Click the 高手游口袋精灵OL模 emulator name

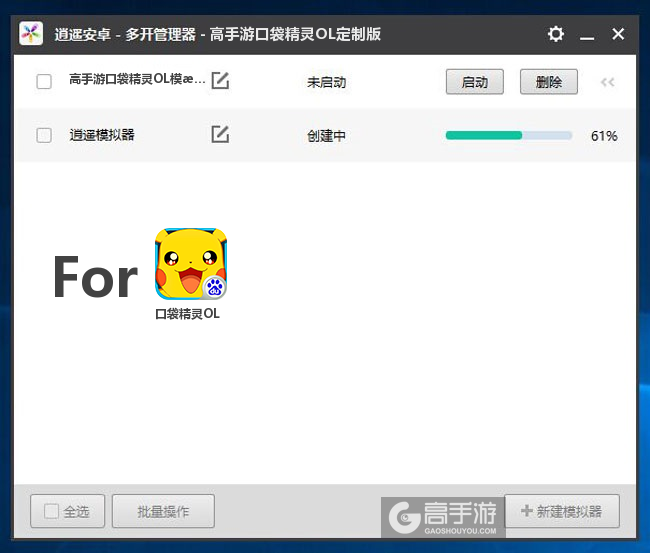pos(137,79)
